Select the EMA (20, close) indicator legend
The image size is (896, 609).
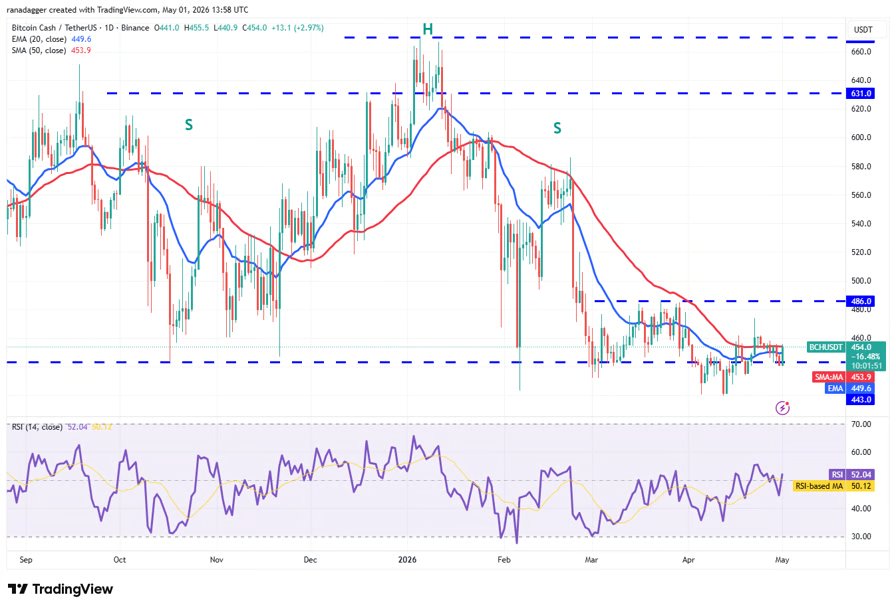point(51,39)
